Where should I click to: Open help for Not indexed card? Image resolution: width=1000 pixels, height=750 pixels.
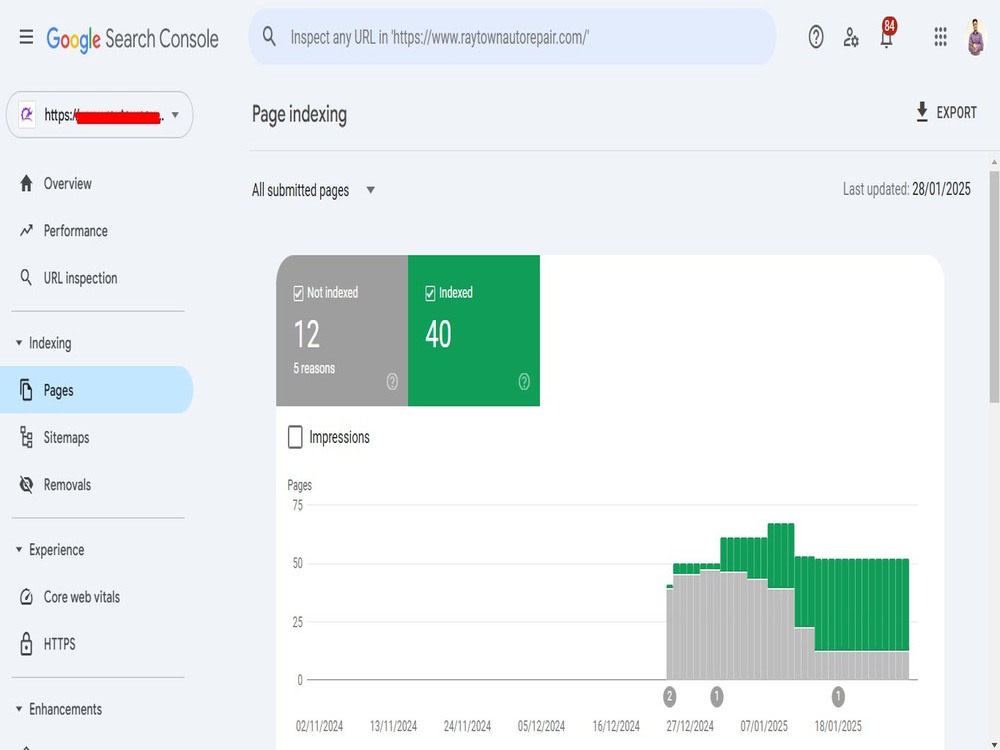click(392, 381)
